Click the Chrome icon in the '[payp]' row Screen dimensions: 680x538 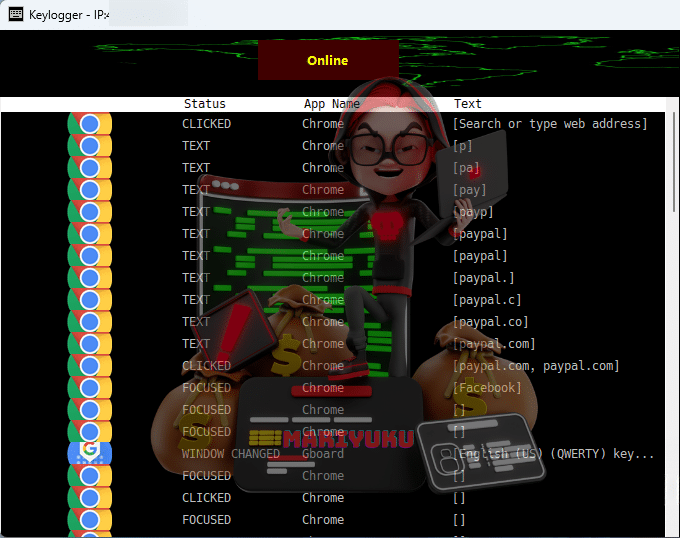(x=89, y=212)
